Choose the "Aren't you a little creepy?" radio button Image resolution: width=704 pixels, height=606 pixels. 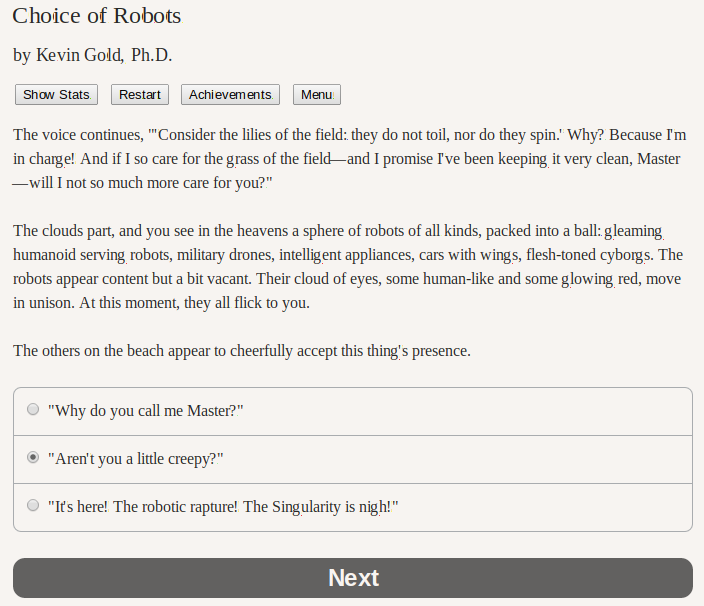(x=33, y=458)
